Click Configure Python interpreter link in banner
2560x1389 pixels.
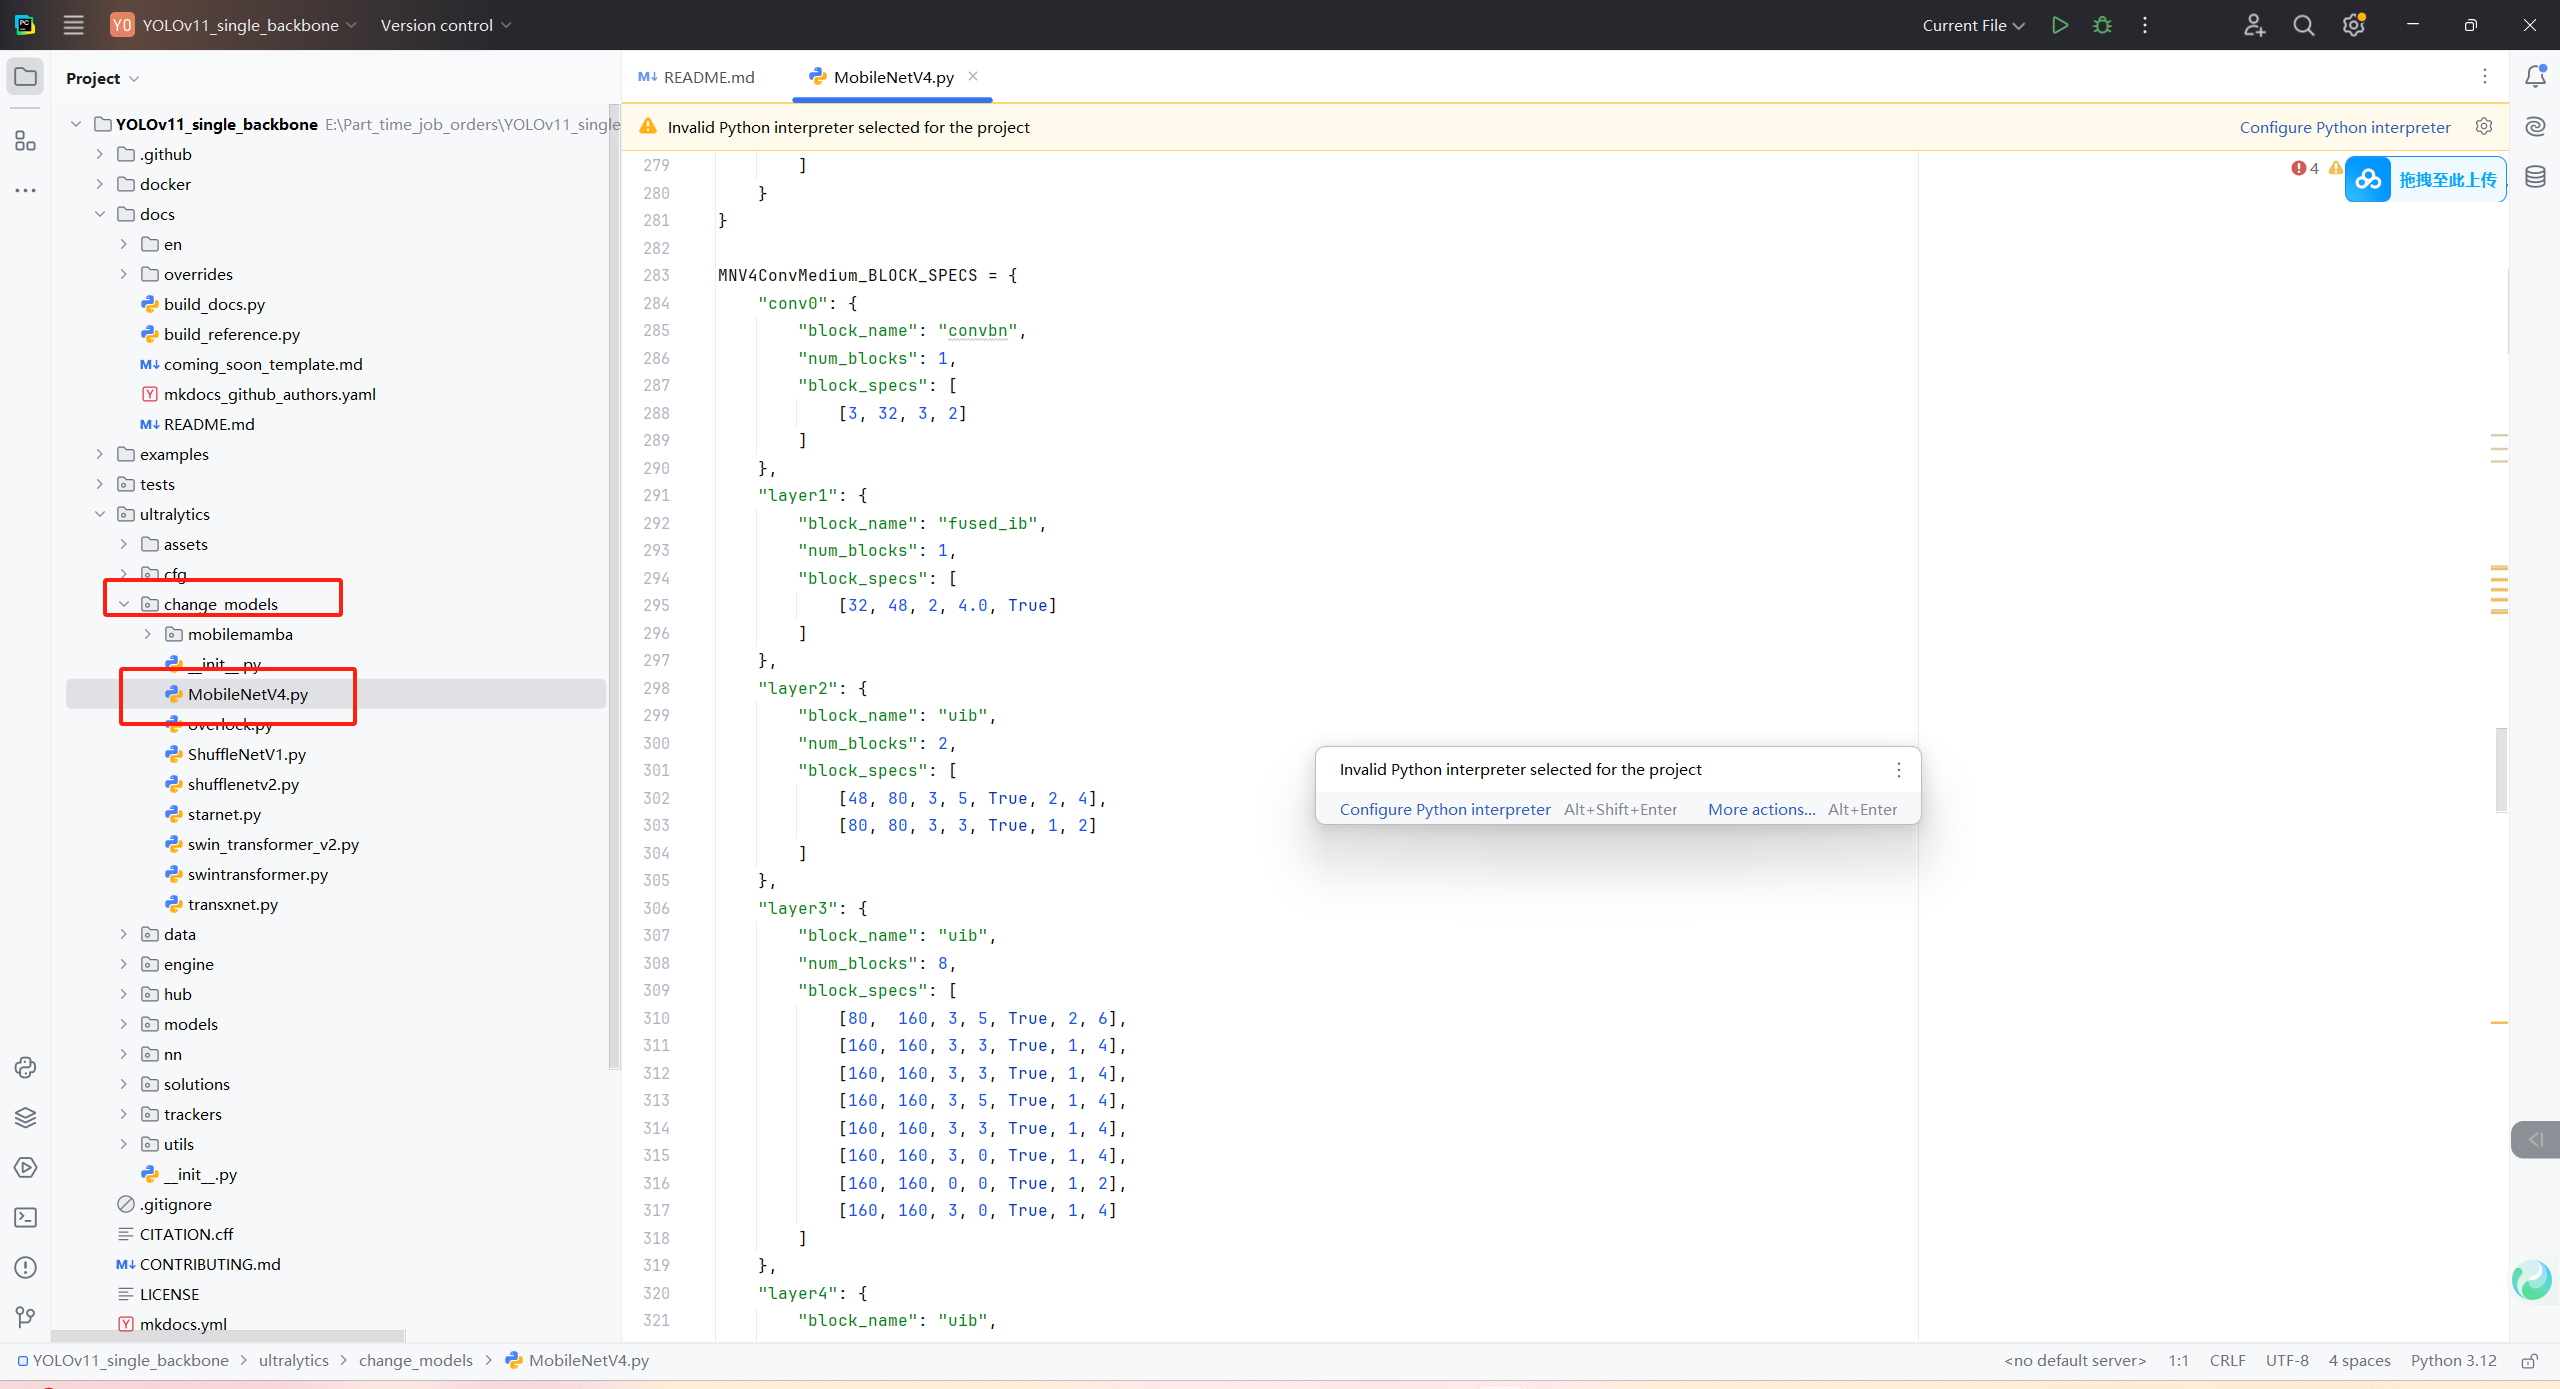point(2344,127)
